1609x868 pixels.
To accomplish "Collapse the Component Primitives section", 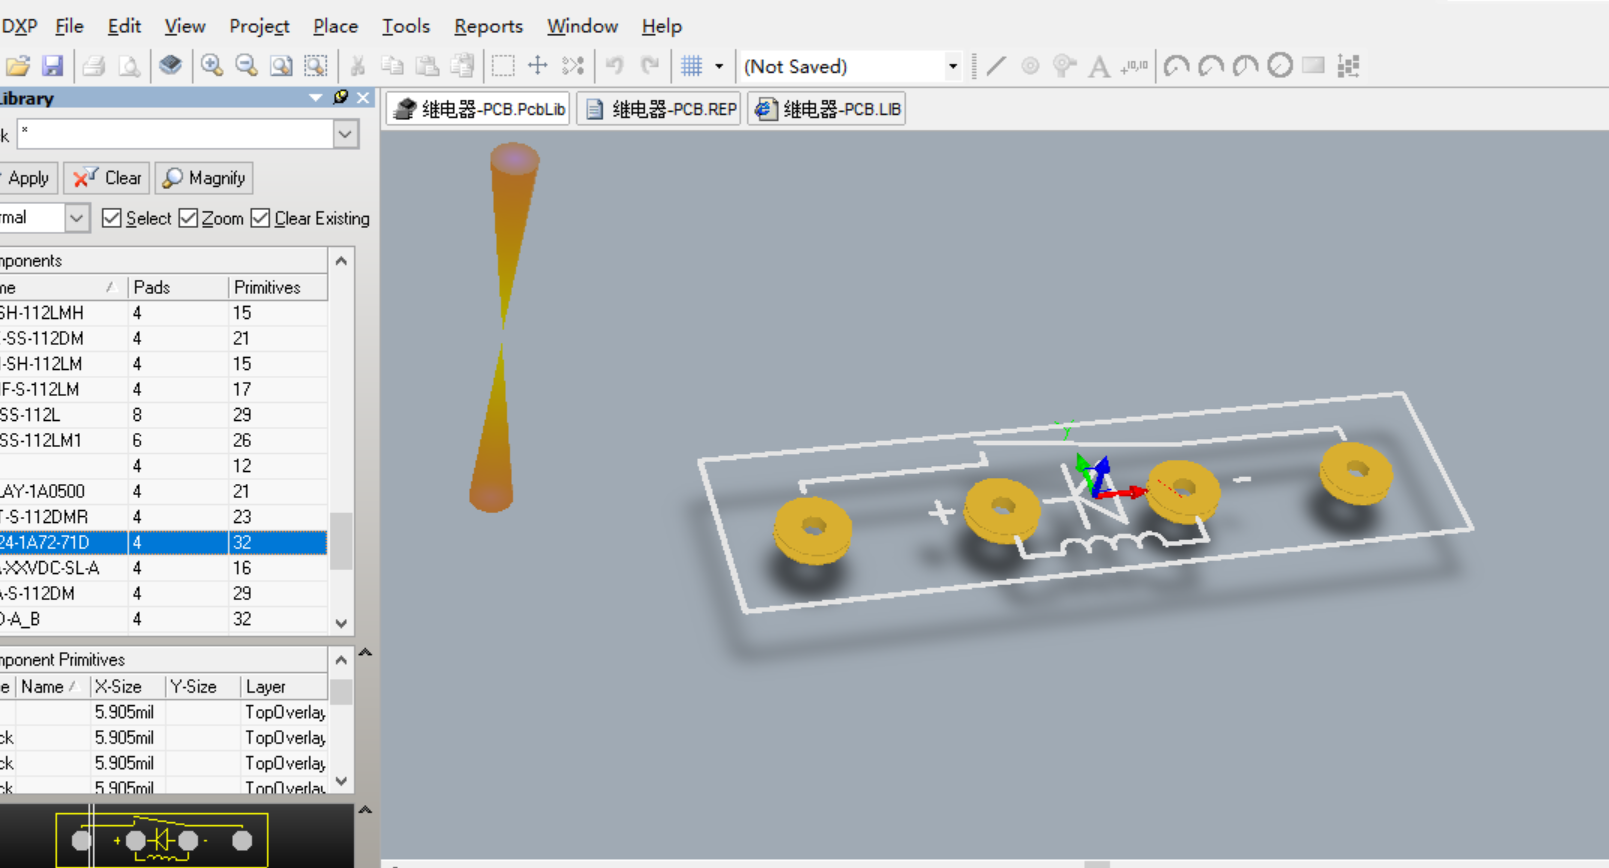I will coord(365,653).
